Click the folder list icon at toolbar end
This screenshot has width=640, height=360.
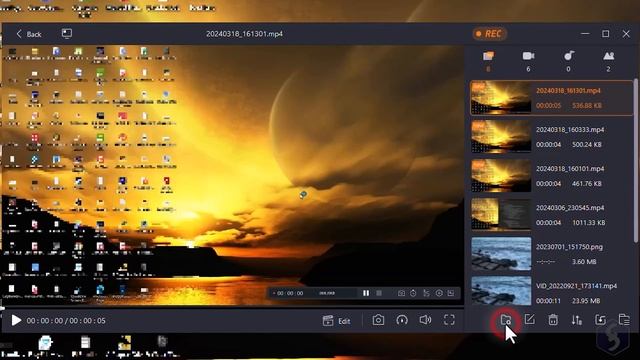(x=624, y=320)
